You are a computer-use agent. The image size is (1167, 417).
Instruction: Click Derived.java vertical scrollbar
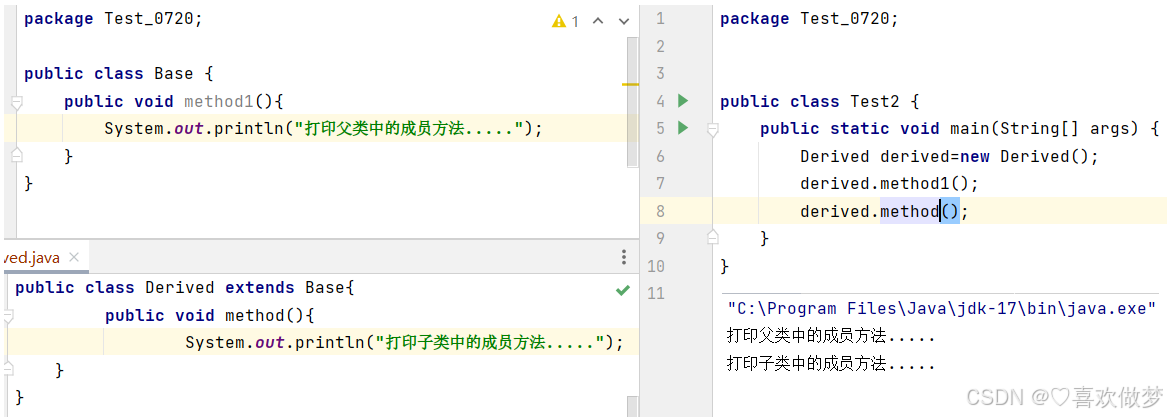pyautogui.click(x=632, y=406)
